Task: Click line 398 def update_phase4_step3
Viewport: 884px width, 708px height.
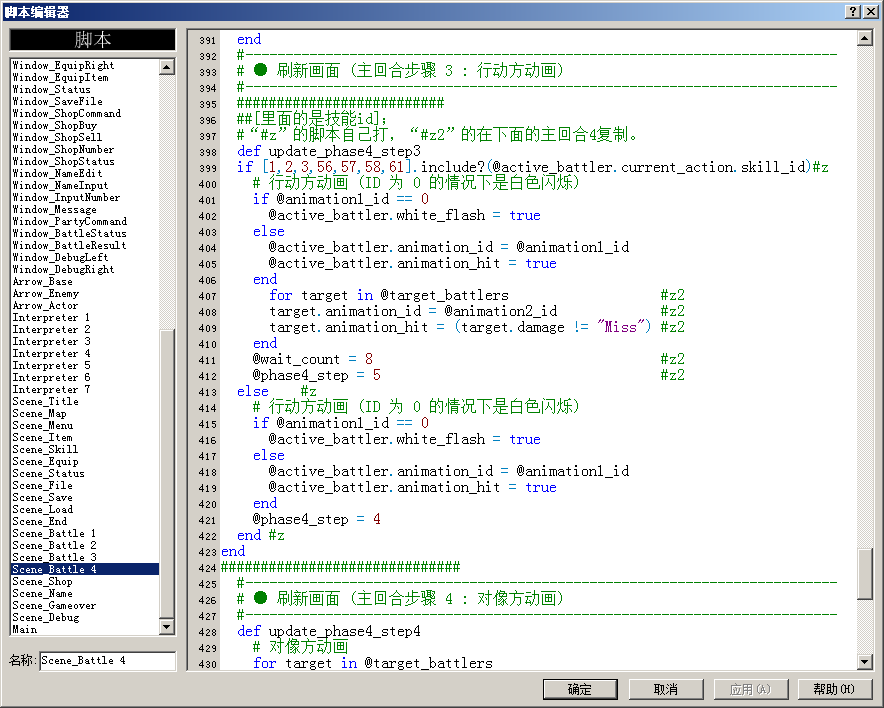Action: [x=329, y=151]
